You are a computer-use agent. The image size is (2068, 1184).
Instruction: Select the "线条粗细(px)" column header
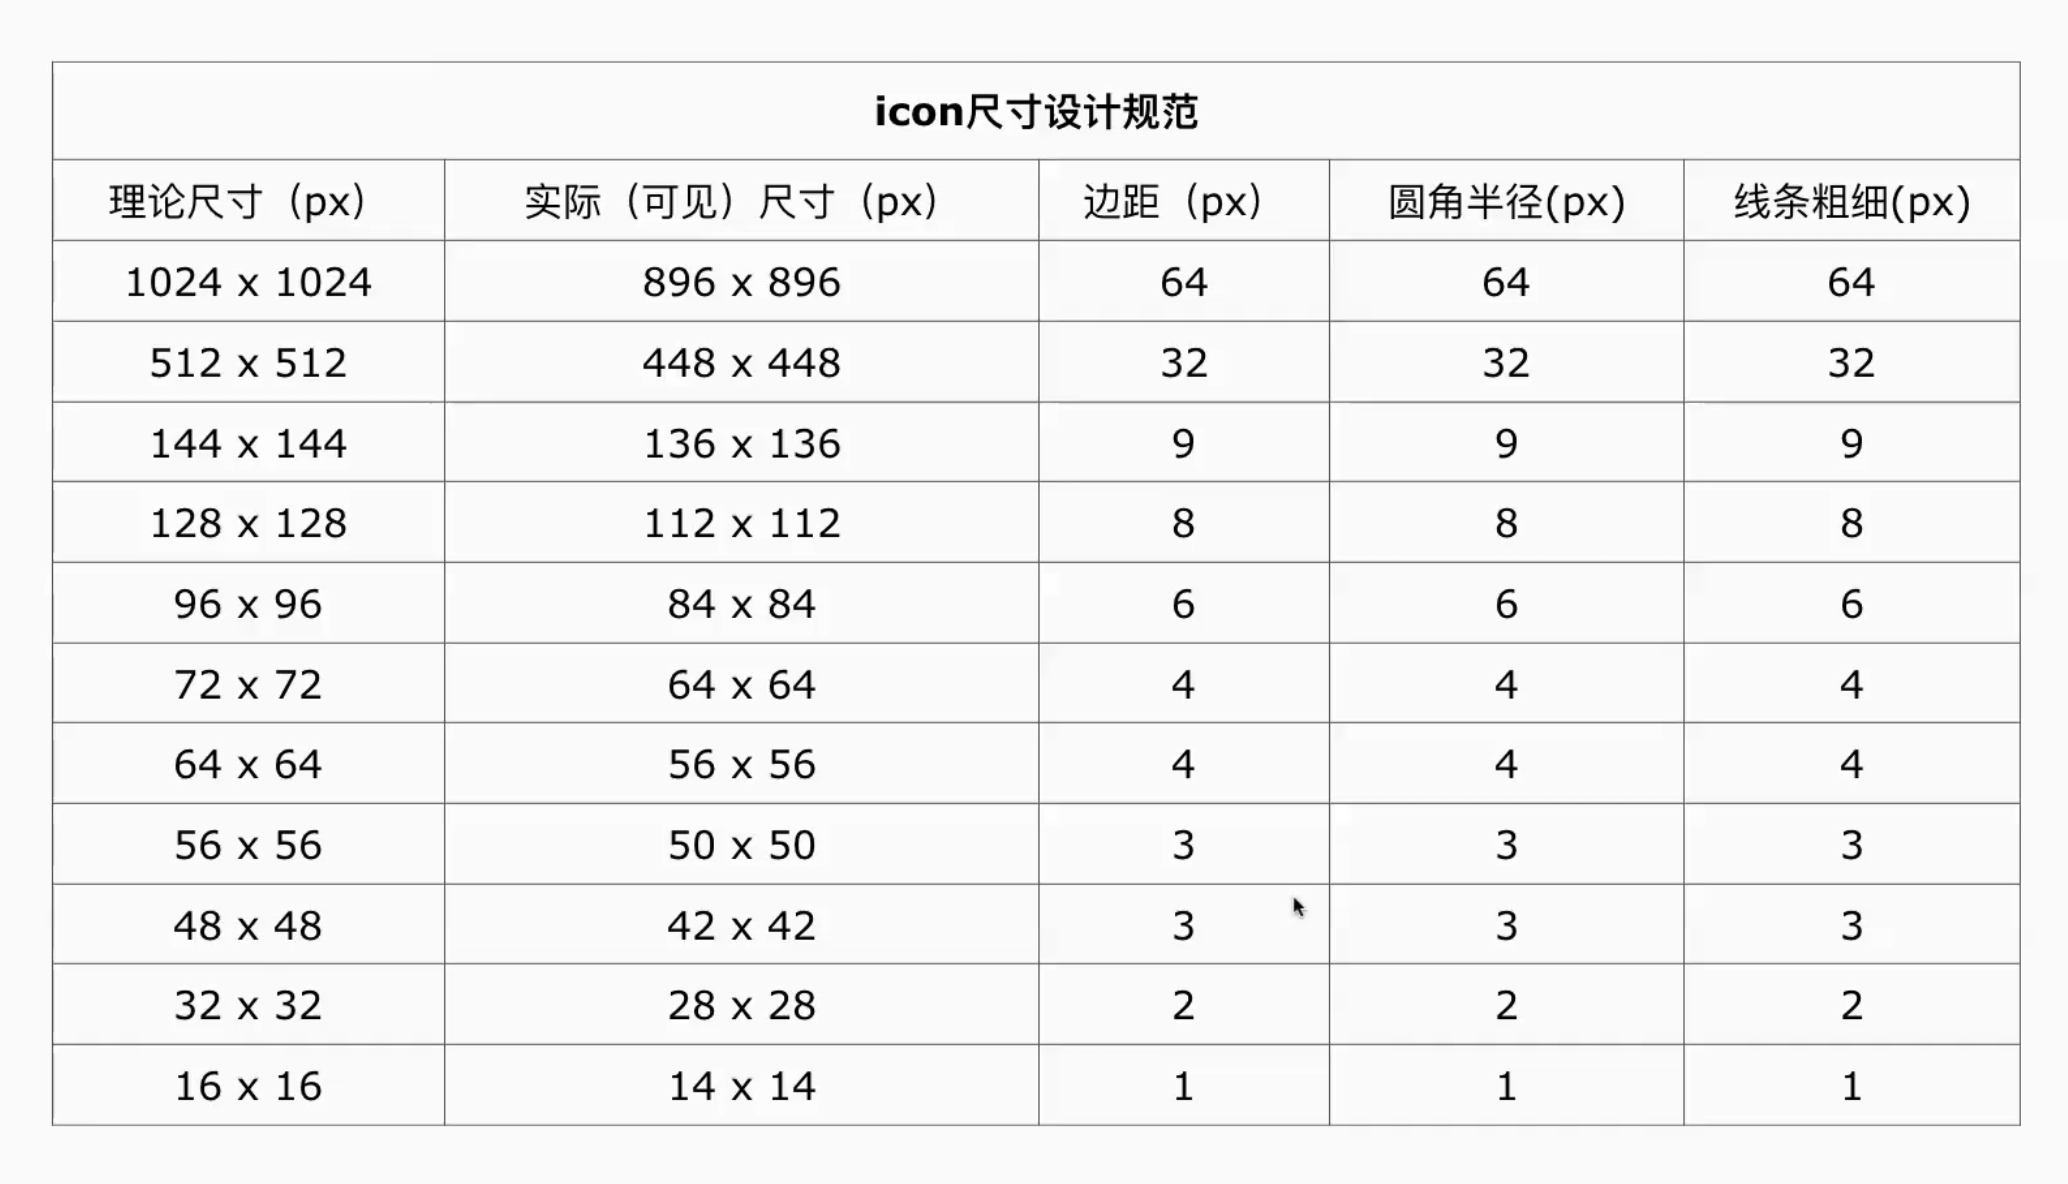coord(1851,202)
